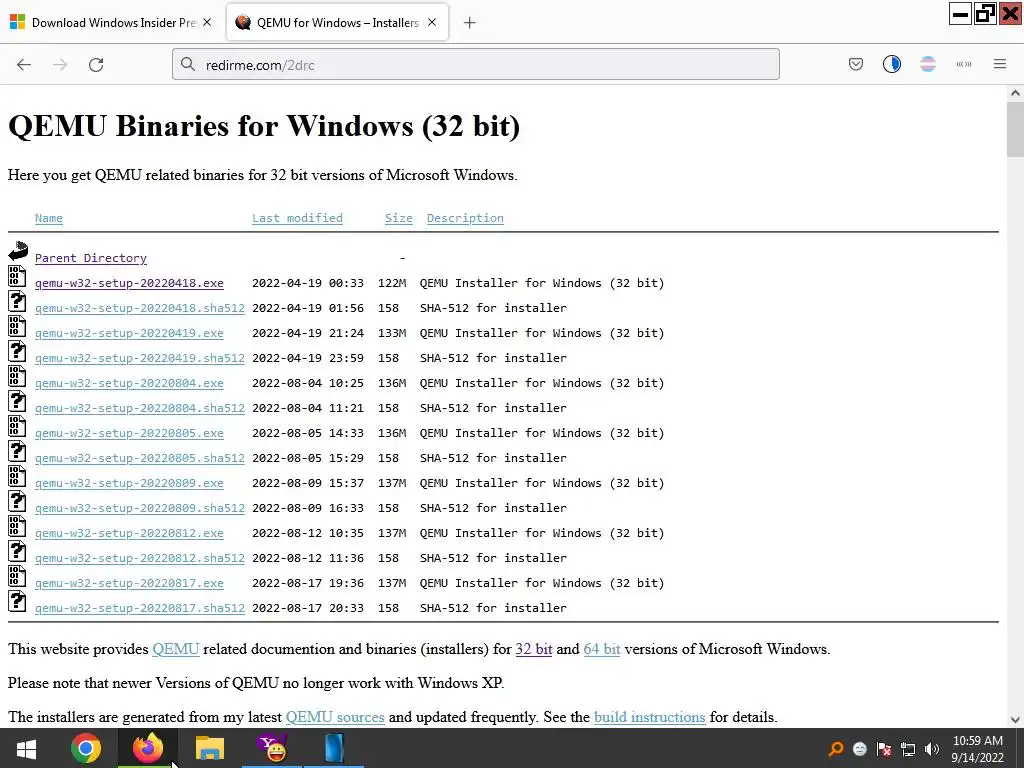Open qemu-w32-setup-20220804.sha512

coord(140,408)
